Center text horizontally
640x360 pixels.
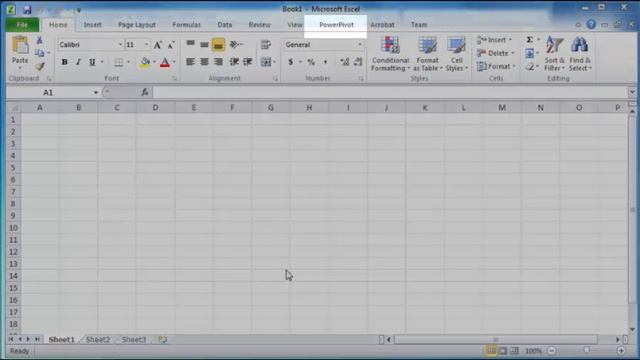(204, 62)
